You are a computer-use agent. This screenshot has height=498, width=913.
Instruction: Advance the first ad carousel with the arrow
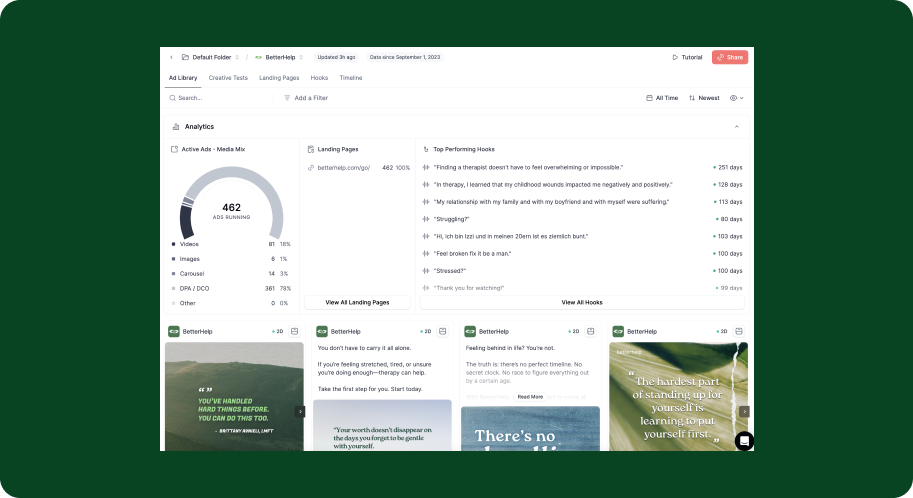pos(300,411)
